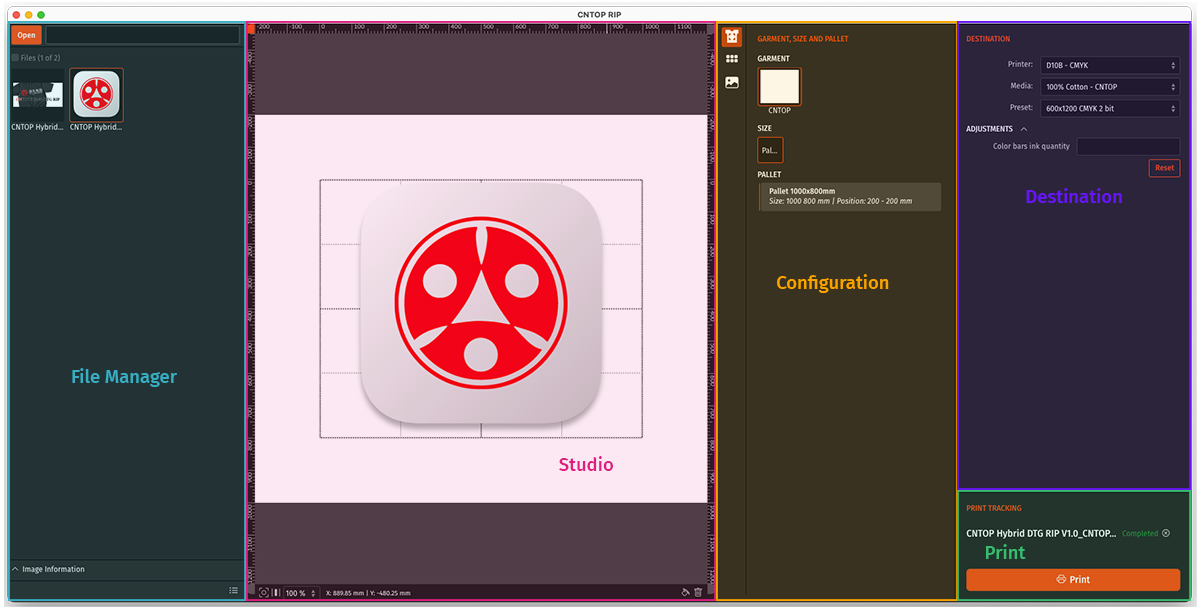This screenshot has height=612, width=1200.
Task: Open the Preset dropdown 600x1200 CMYK 2 bit
Action: pyautogui.click(x=1110, y=108)
